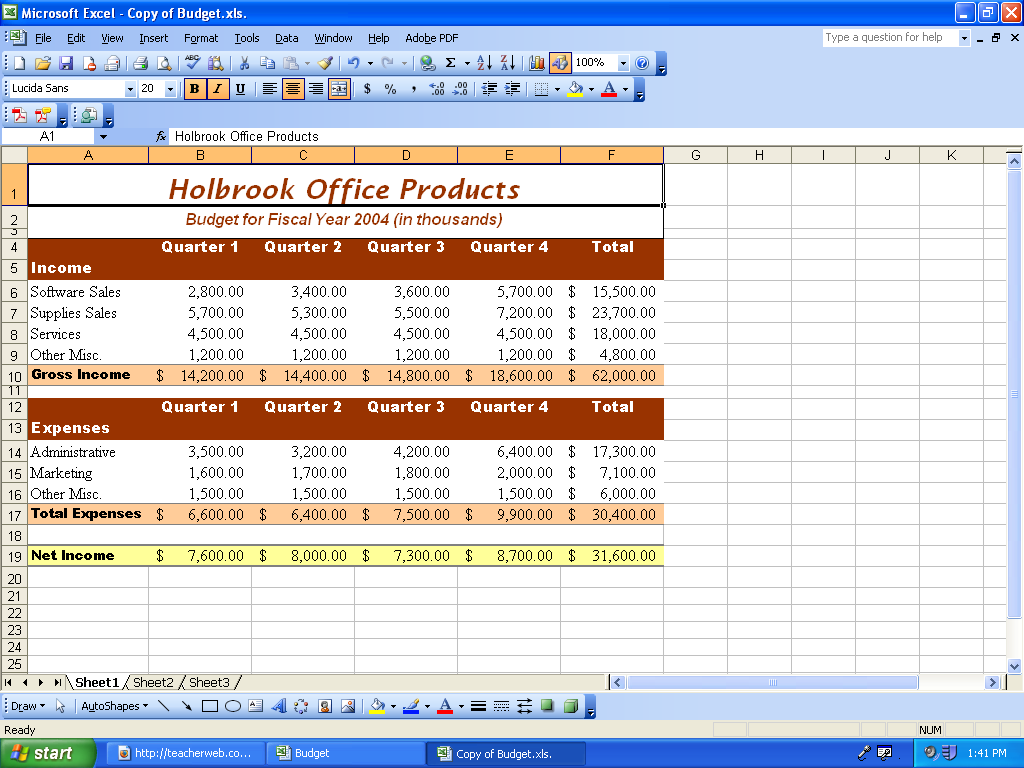Open the 3-D Style options

[571, 706]
